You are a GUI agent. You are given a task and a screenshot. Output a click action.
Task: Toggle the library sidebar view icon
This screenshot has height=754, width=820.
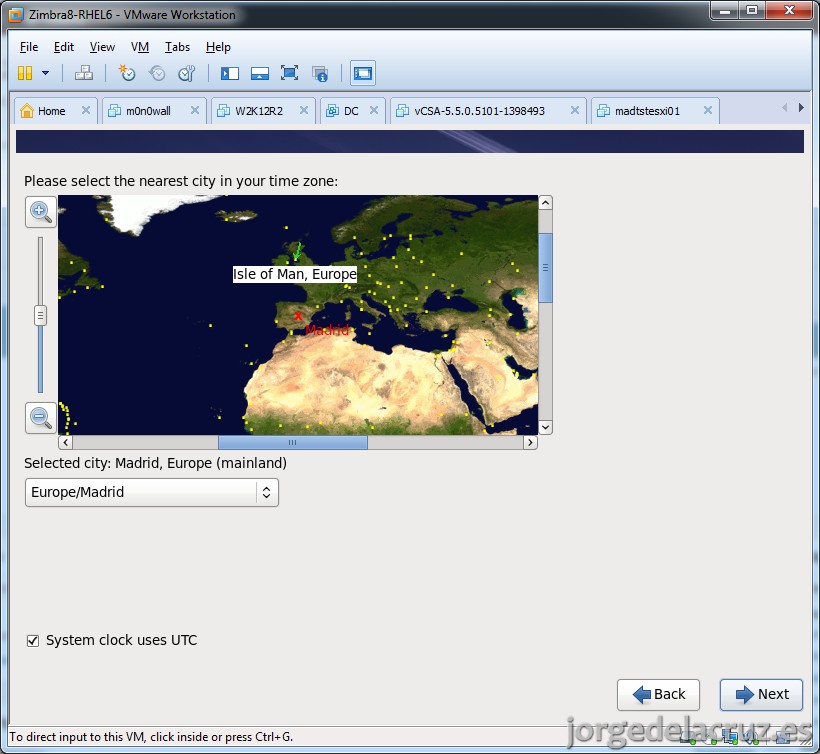pyautogui.click(x=230, y=73)
